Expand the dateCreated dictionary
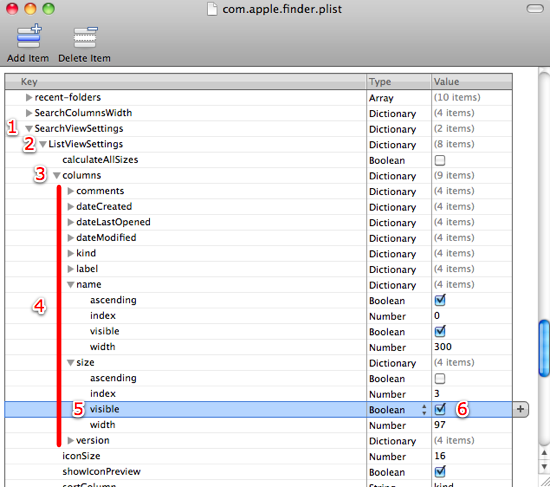 click(x=71, y=207)
